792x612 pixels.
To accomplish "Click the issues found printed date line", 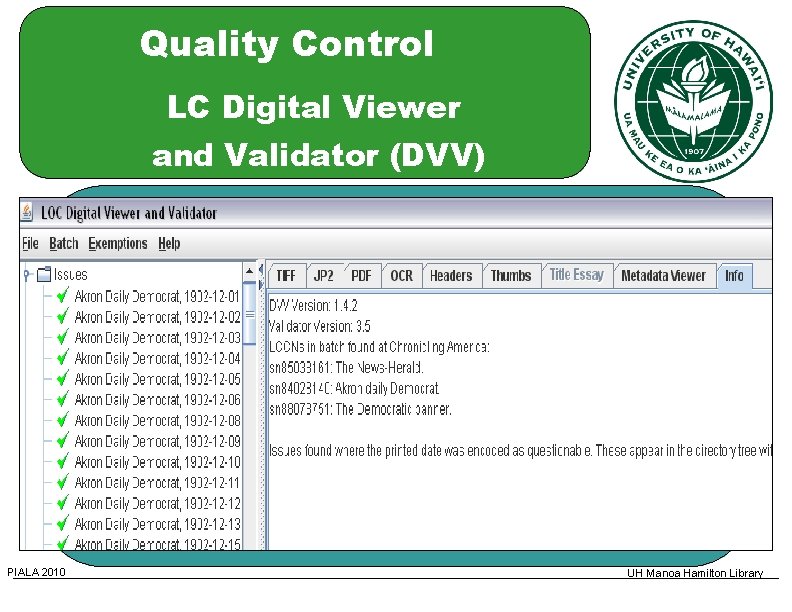I will (520, 450).
